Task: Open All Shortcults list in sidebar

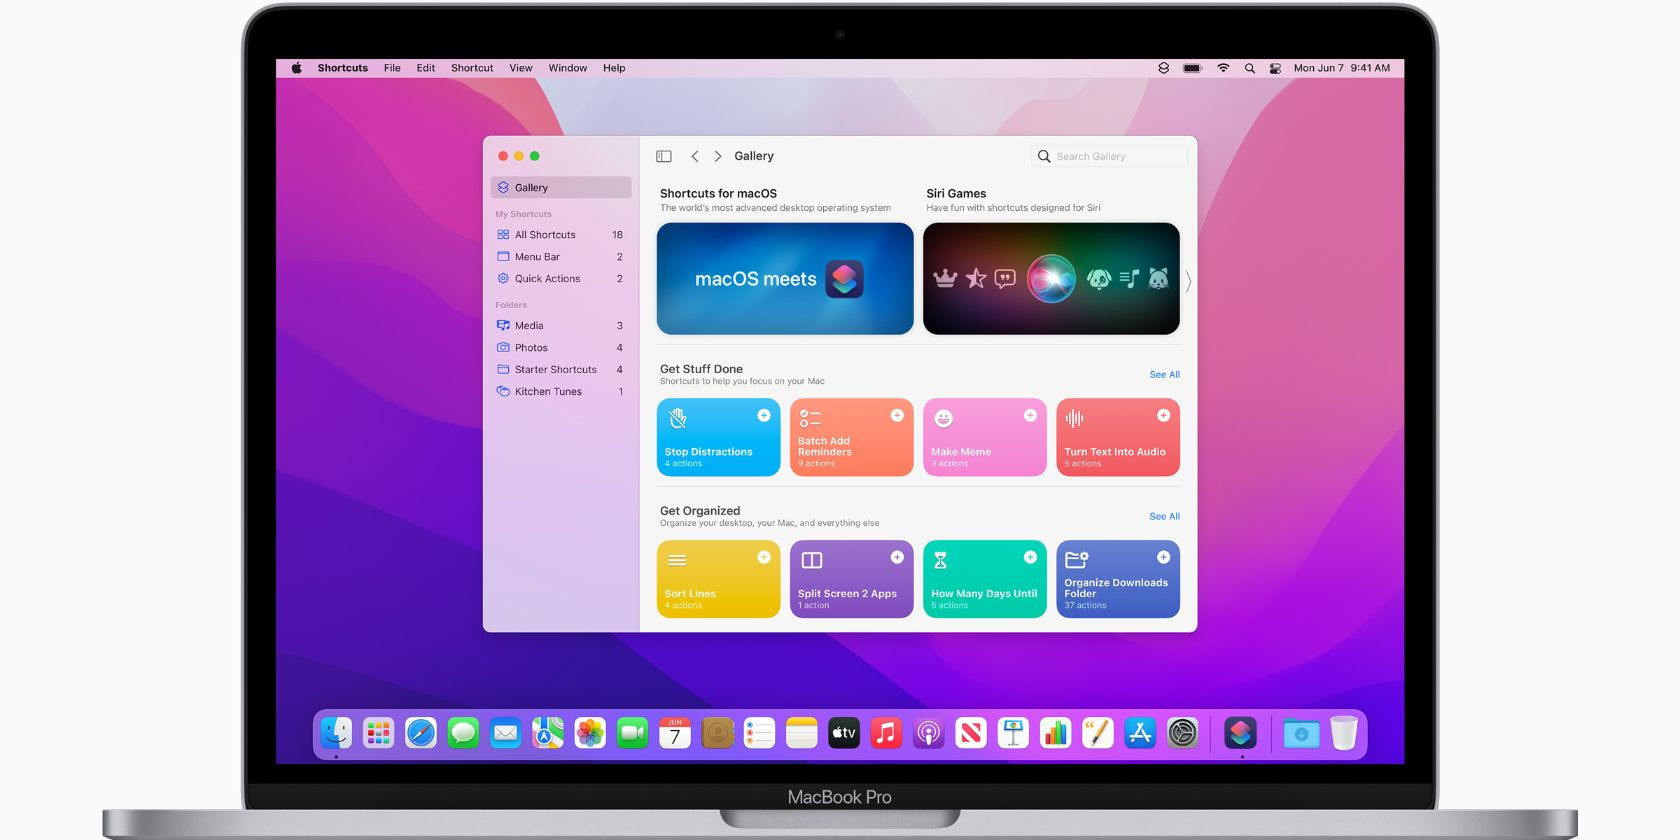Action: click(561, 235)
